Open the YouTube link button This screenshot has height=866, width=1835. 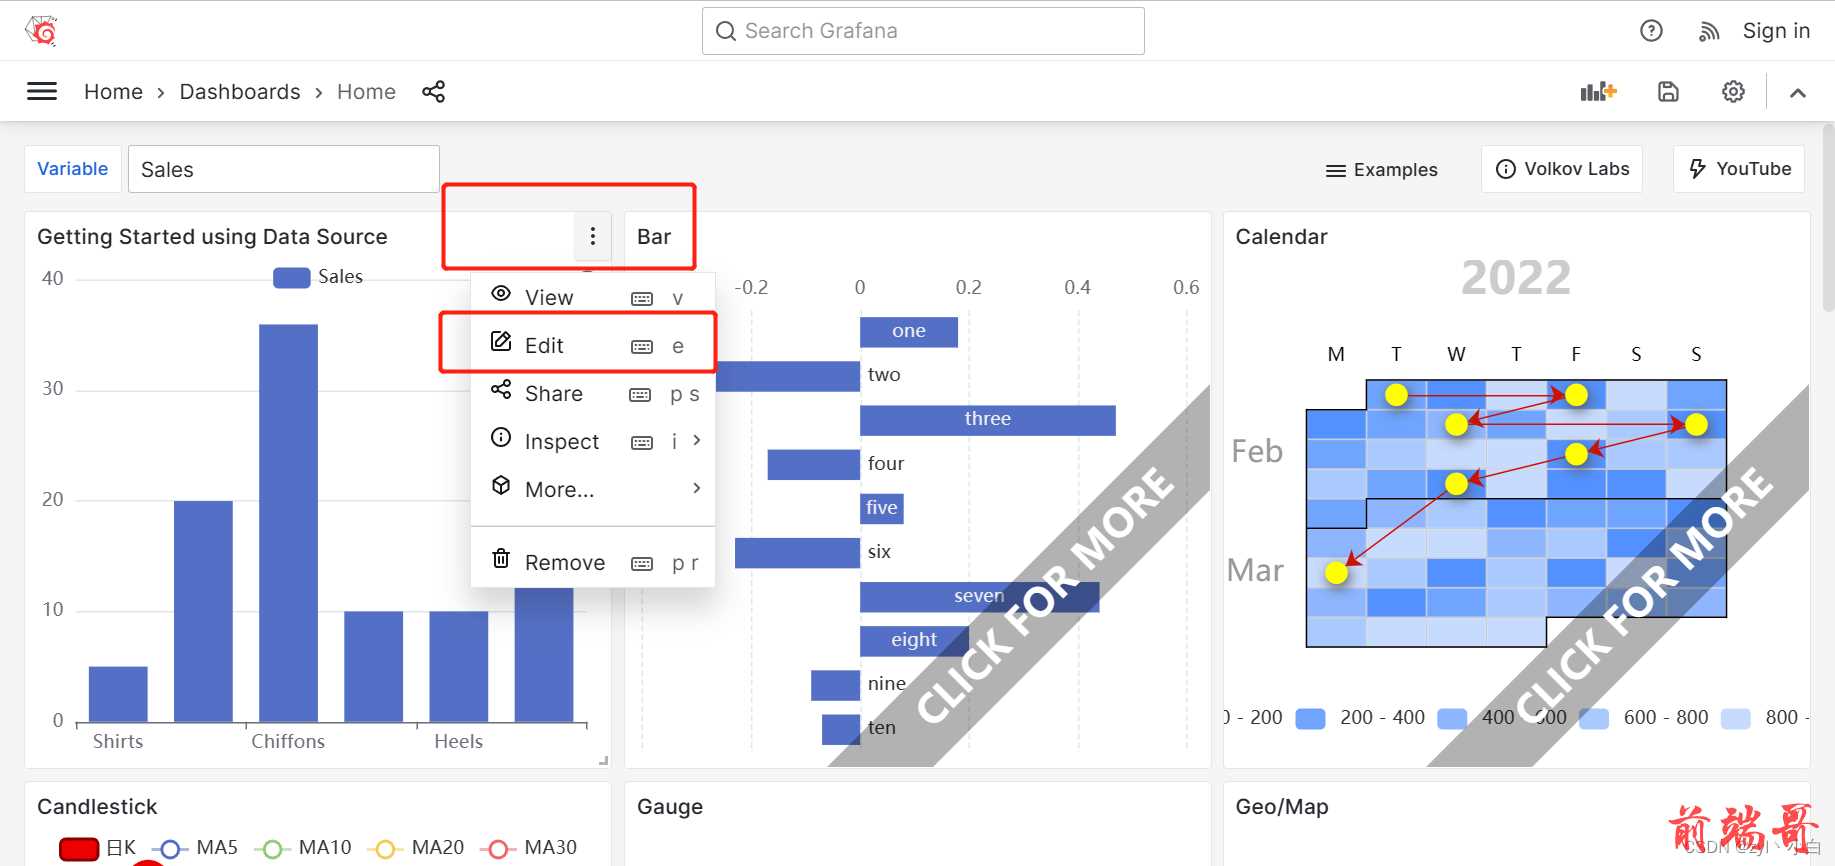pyautogui.click(x=1739, y=169)
